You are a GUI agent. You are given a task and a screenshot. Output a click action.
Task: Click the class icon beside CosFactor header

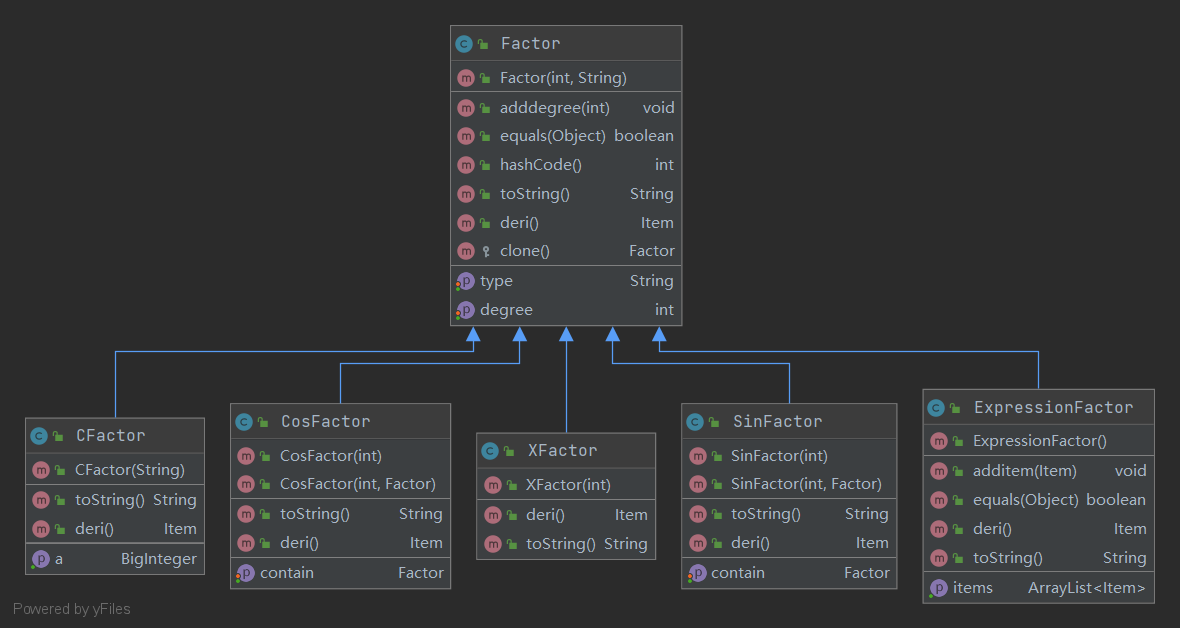pos(244,422)
